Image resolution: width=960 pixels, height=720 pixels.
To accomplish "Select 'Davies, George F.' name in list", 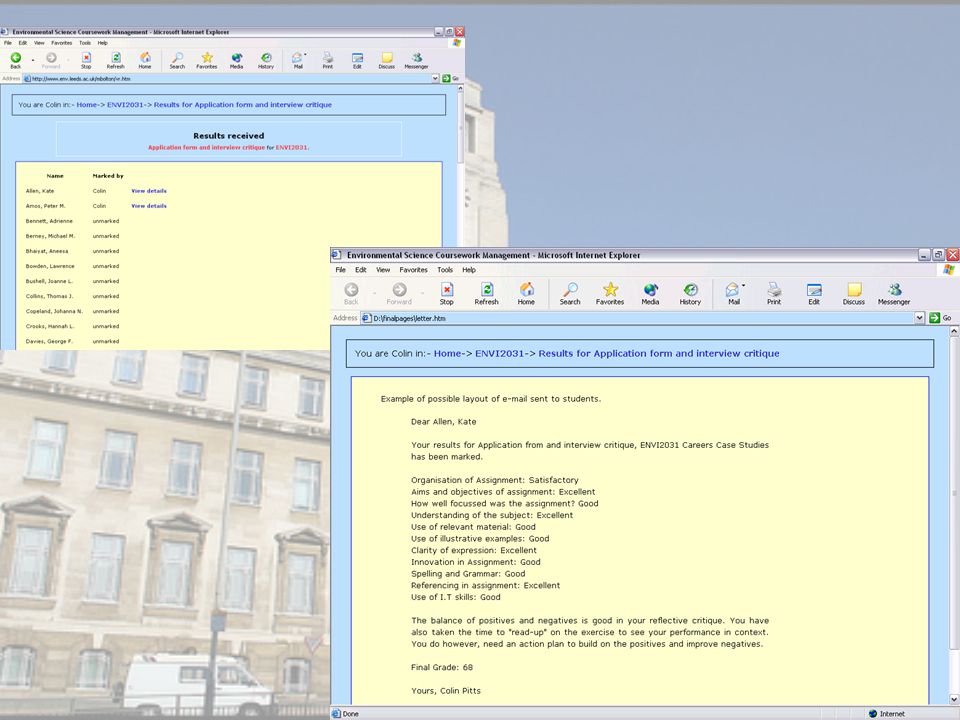I will click(x=49, y=341).
